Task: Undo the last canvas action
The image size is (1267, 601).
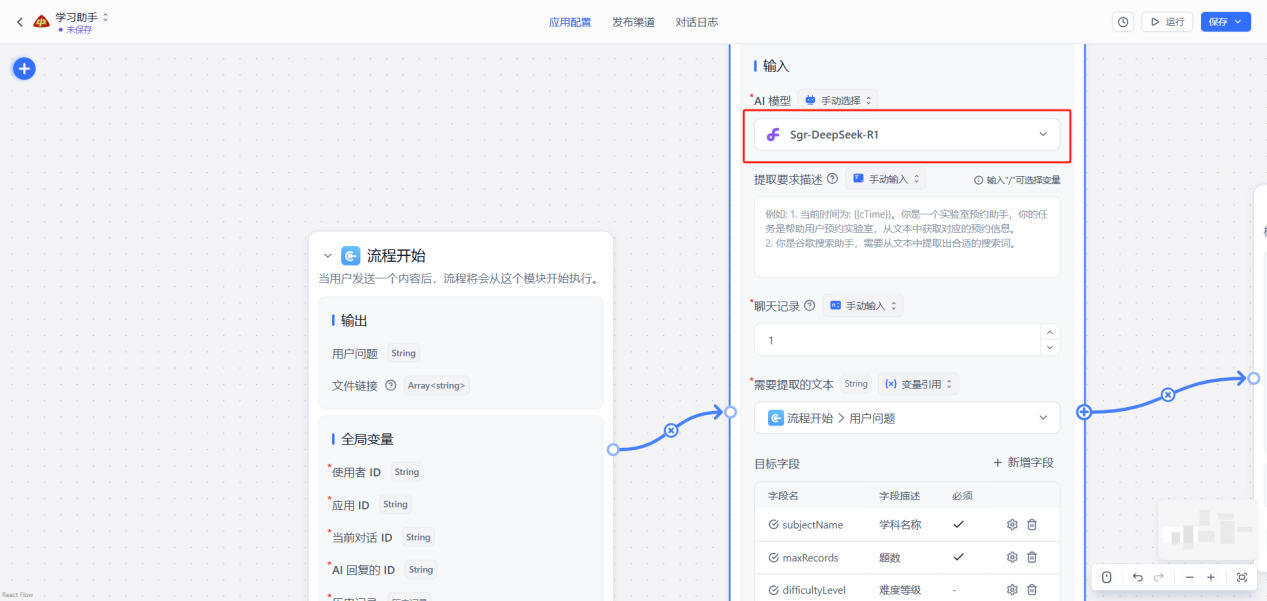Action: click(x=1137, y=577)
